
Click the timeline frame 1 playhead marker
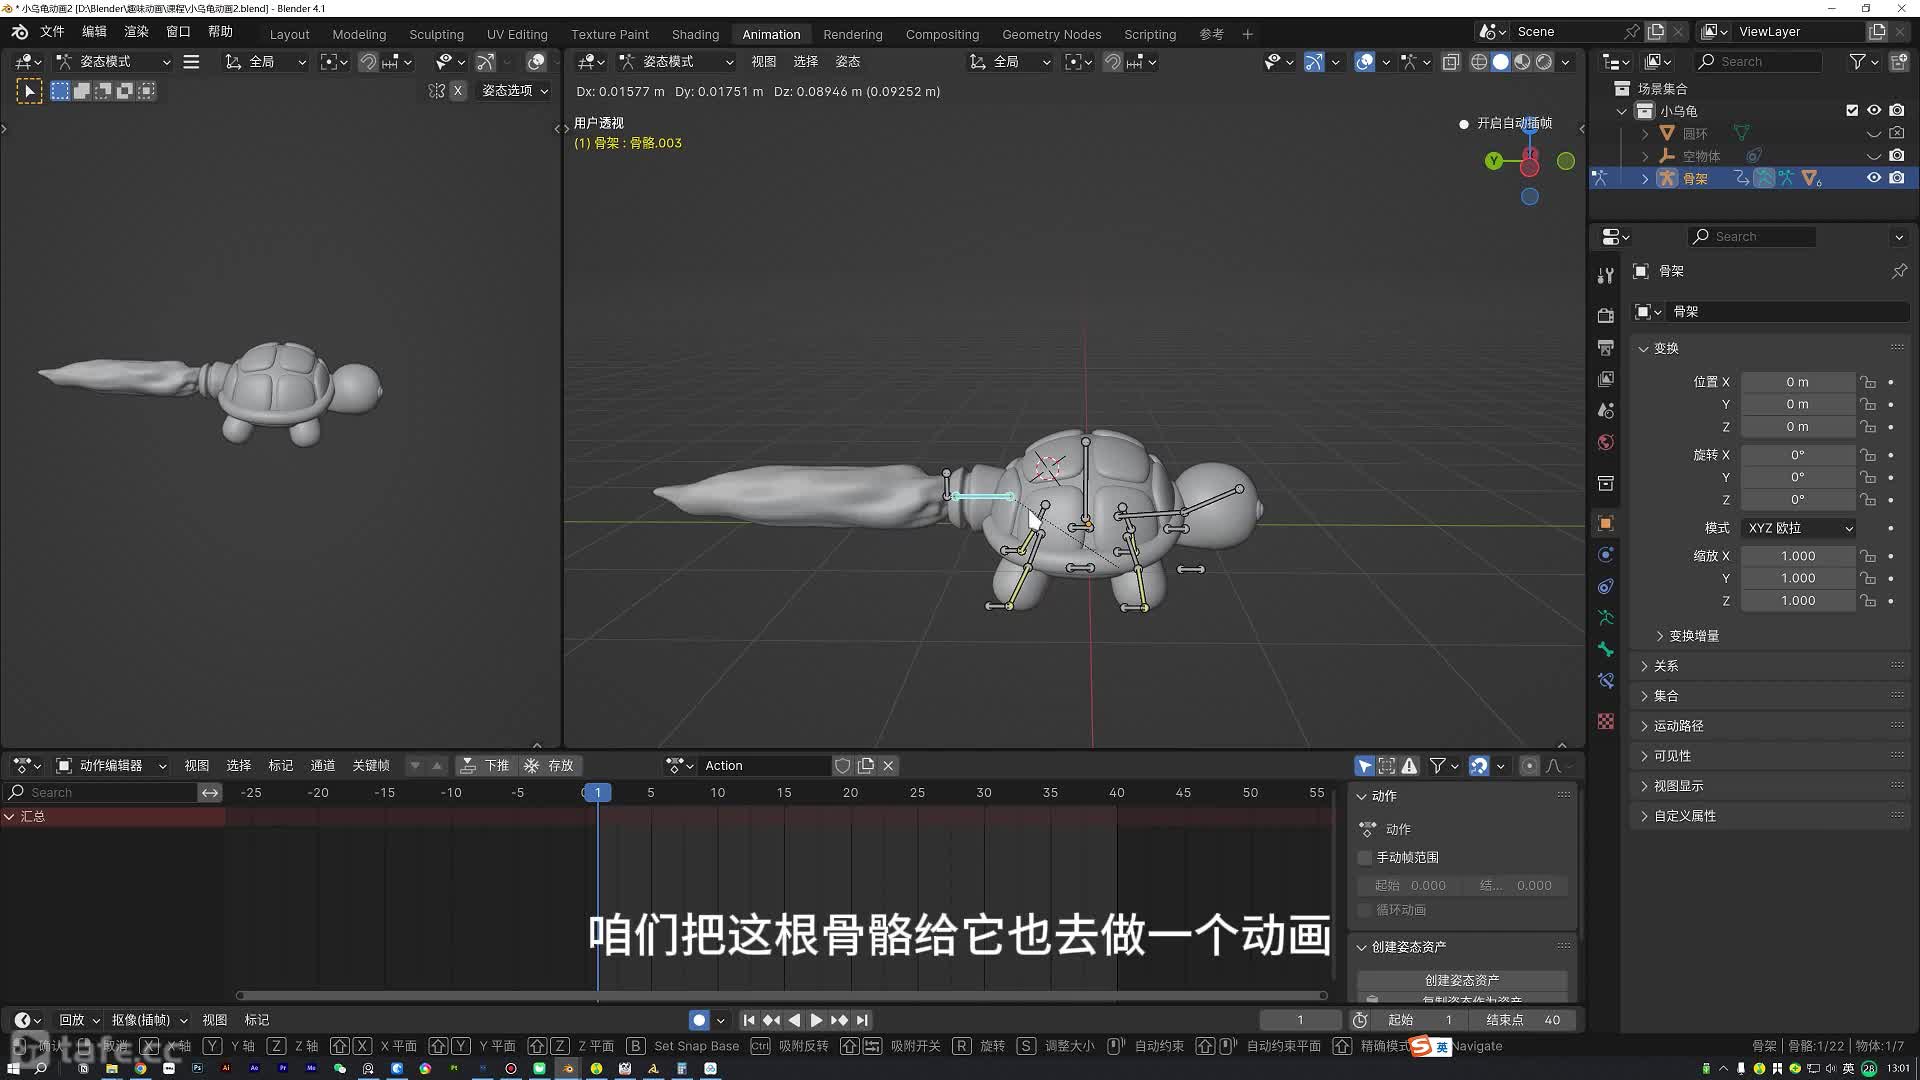tap(597, 793)
